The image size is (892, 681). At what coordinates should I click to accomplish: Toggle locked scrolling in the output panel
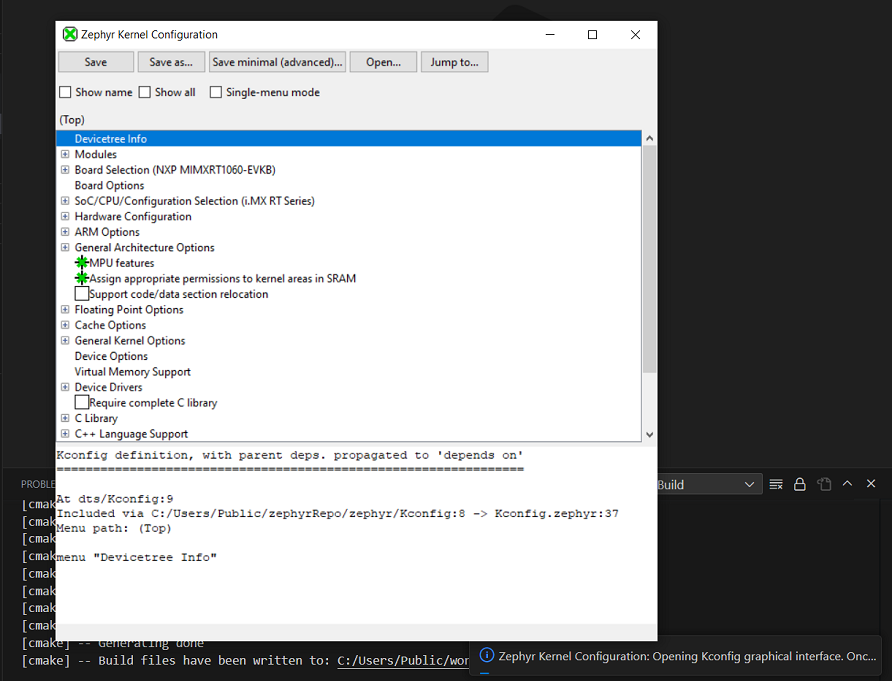tap(799, 483)
